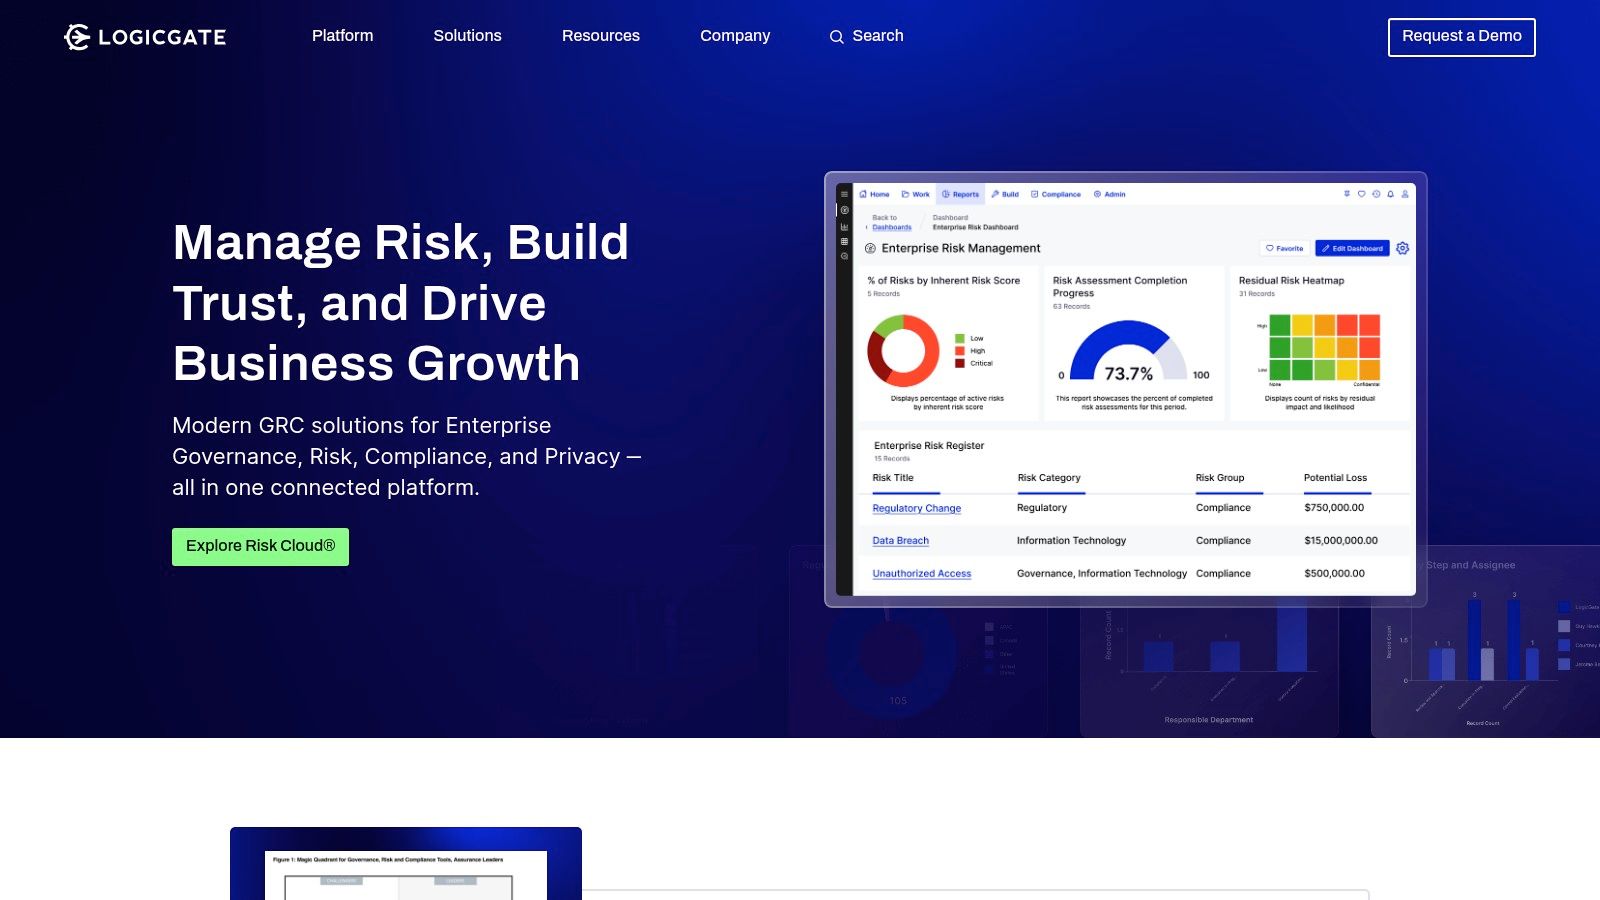Select the bar chart icon in the sidebar

click(845, 226)
